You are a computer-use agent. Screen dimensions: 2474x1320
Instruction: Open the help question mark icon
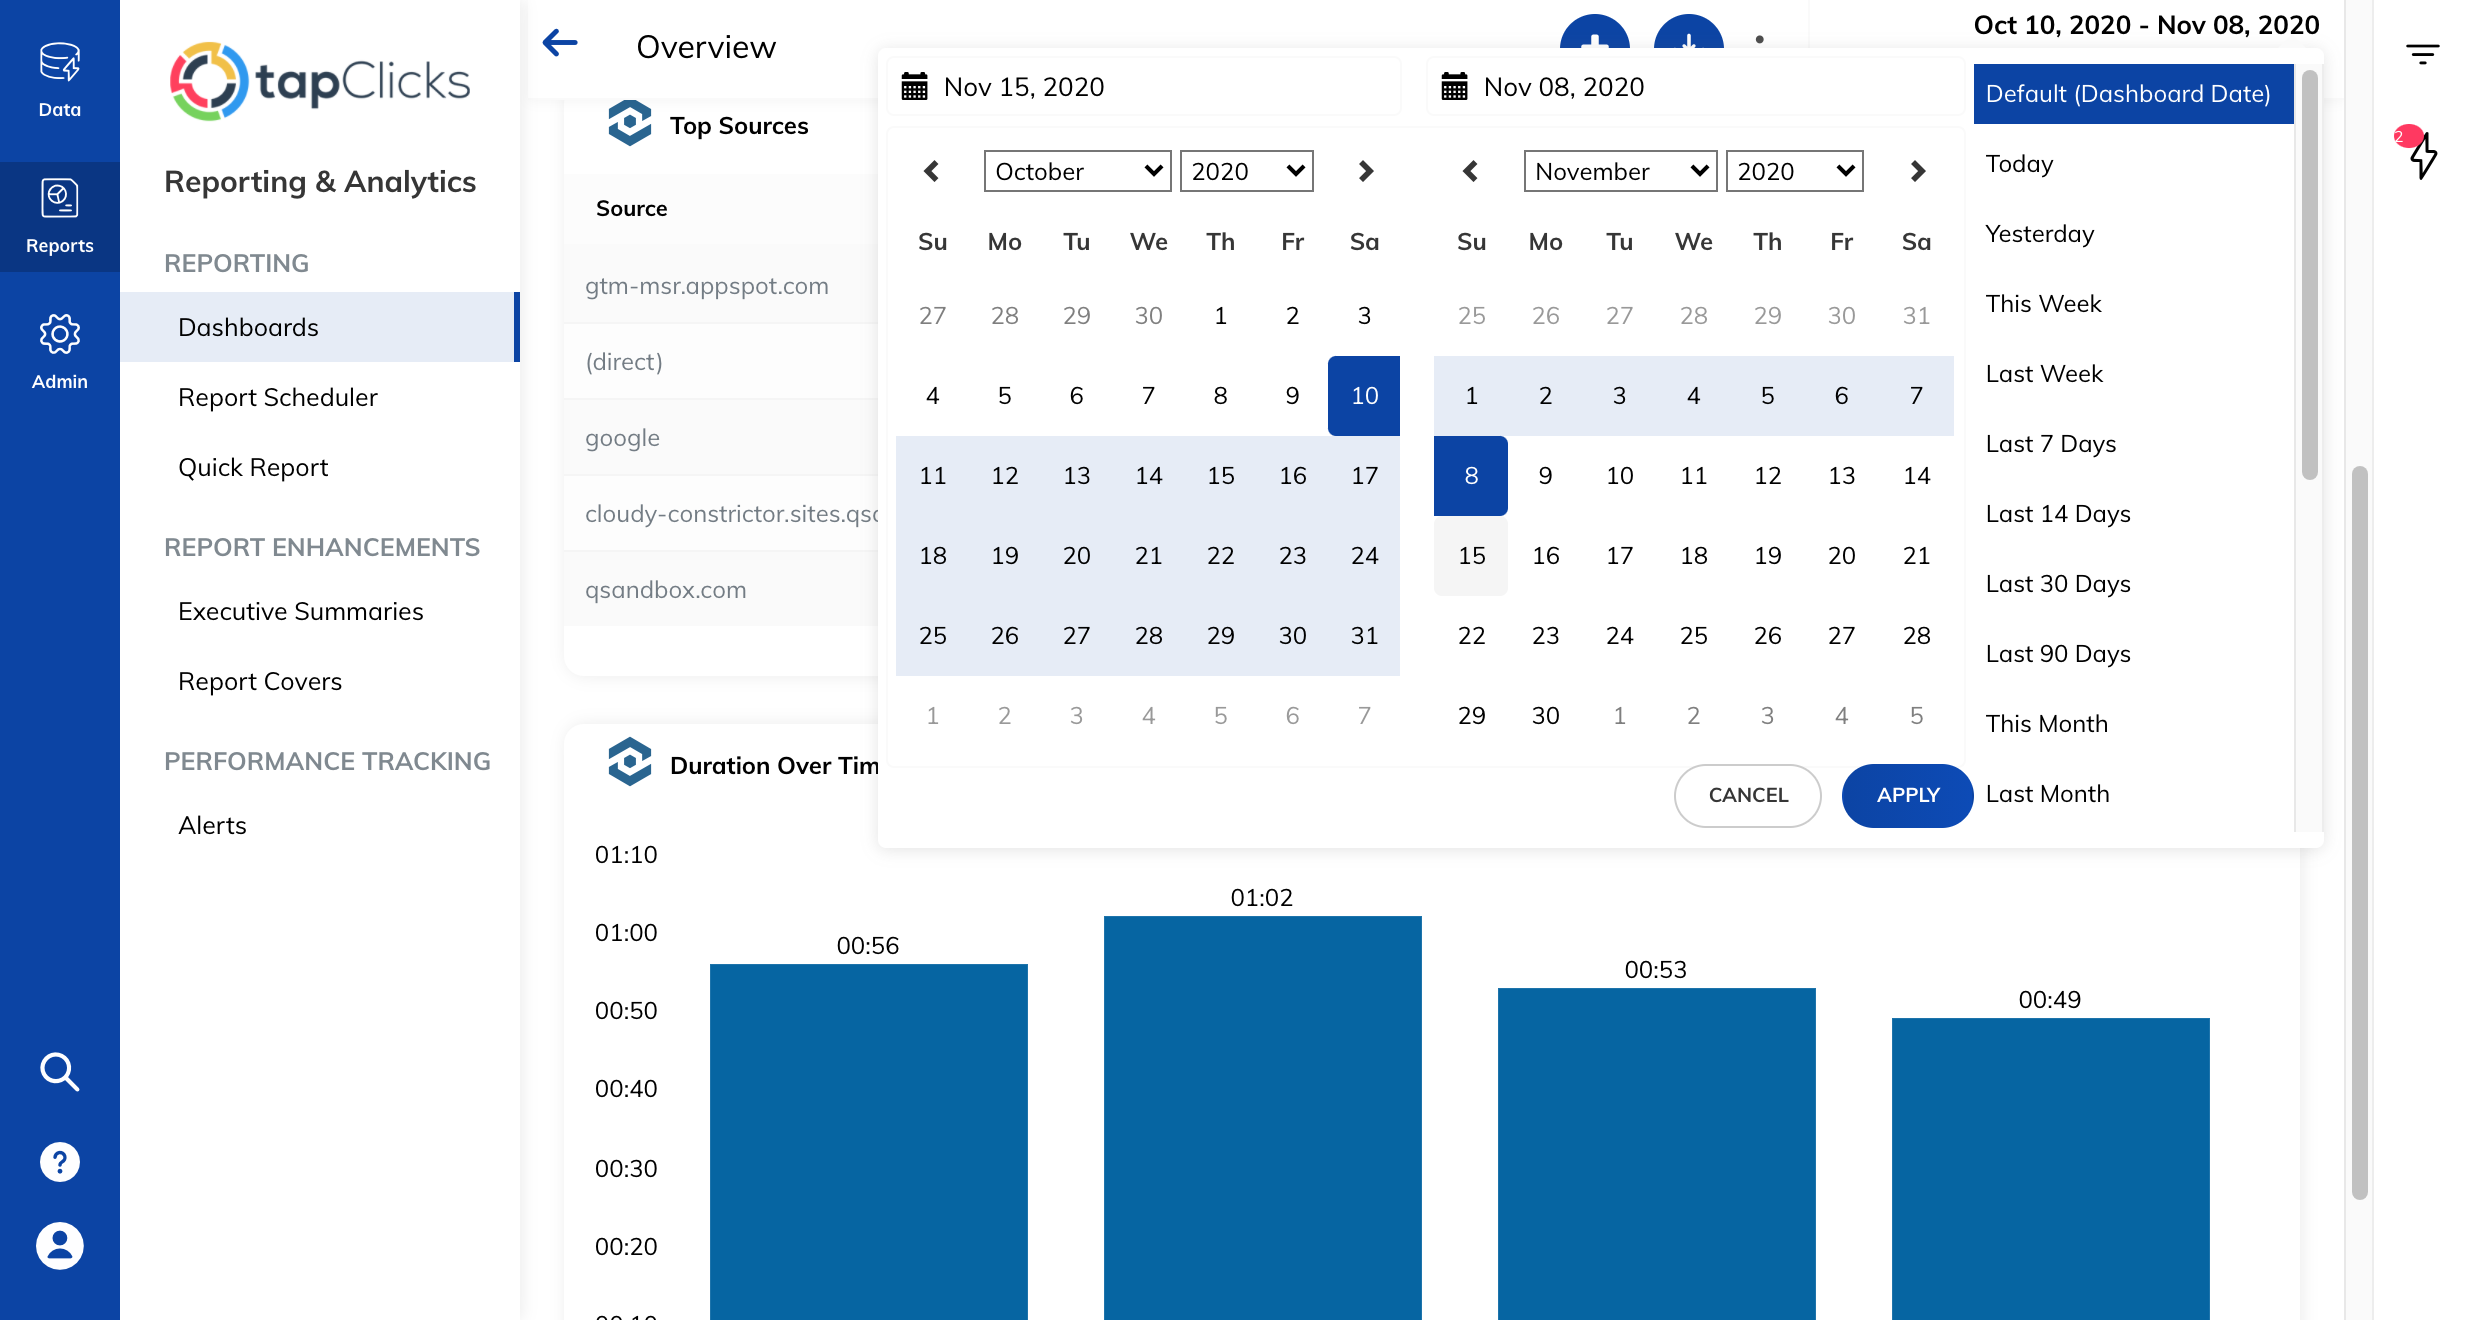60,1162
